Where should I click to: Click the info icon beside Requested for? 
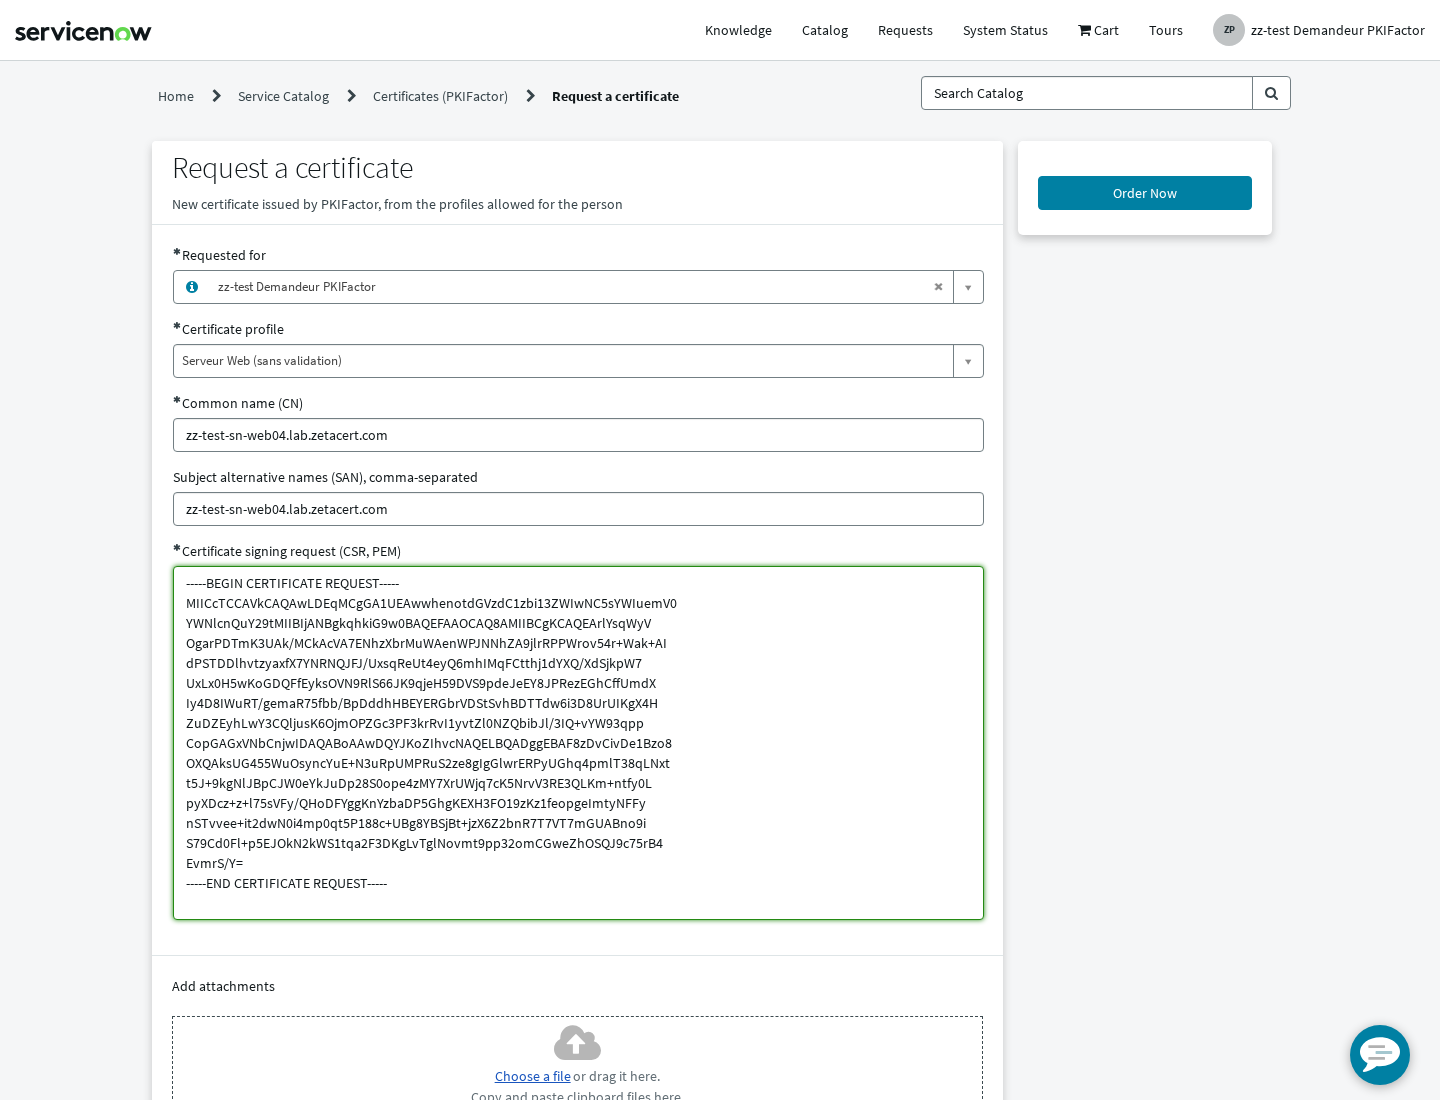coord(192,287)
